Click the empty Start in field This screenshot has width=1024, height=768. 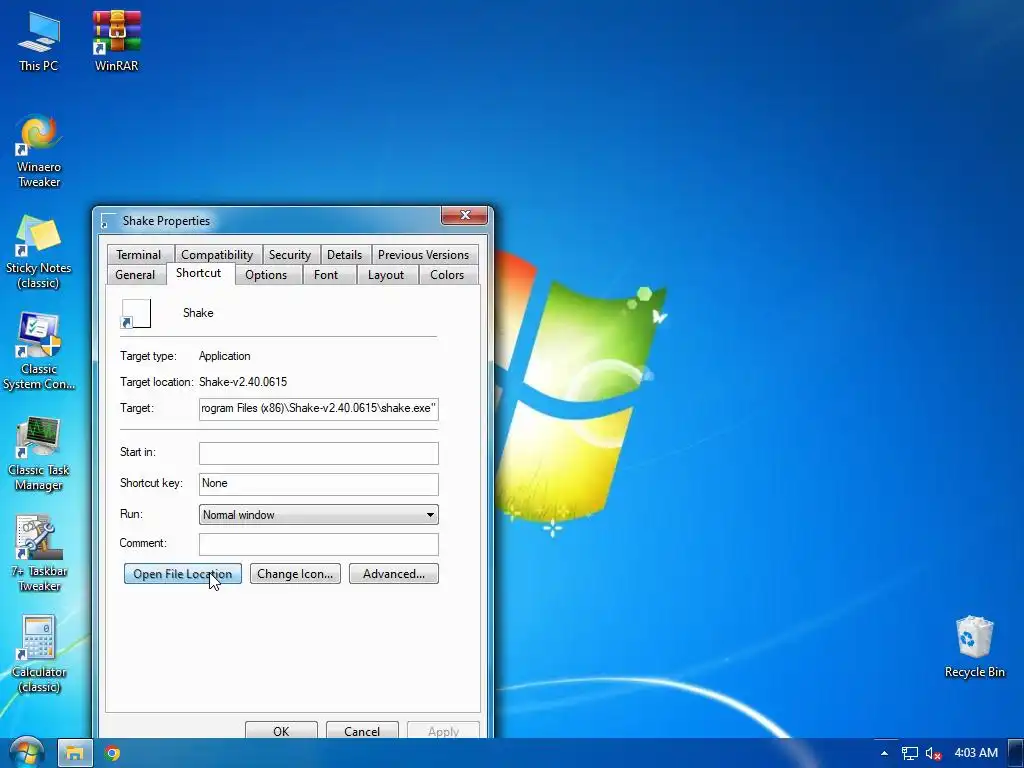point(319,453)
